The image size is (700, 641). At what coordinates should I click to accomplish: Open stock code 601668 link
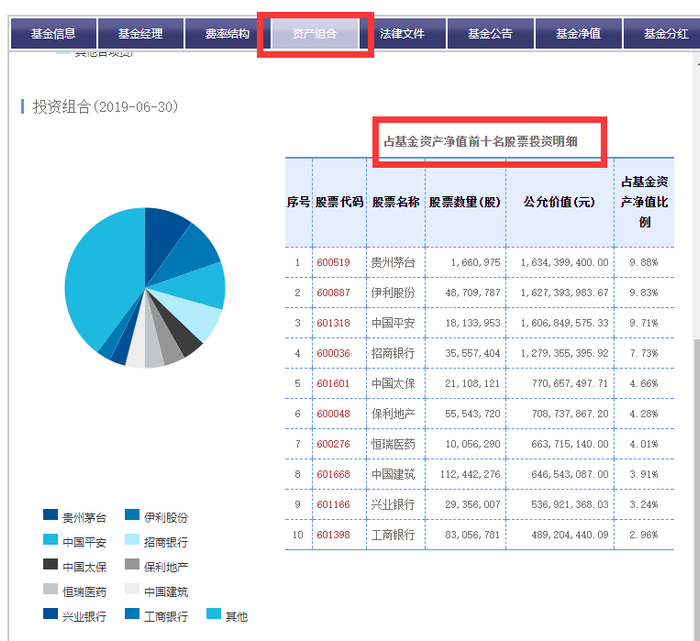pos(333,474)
